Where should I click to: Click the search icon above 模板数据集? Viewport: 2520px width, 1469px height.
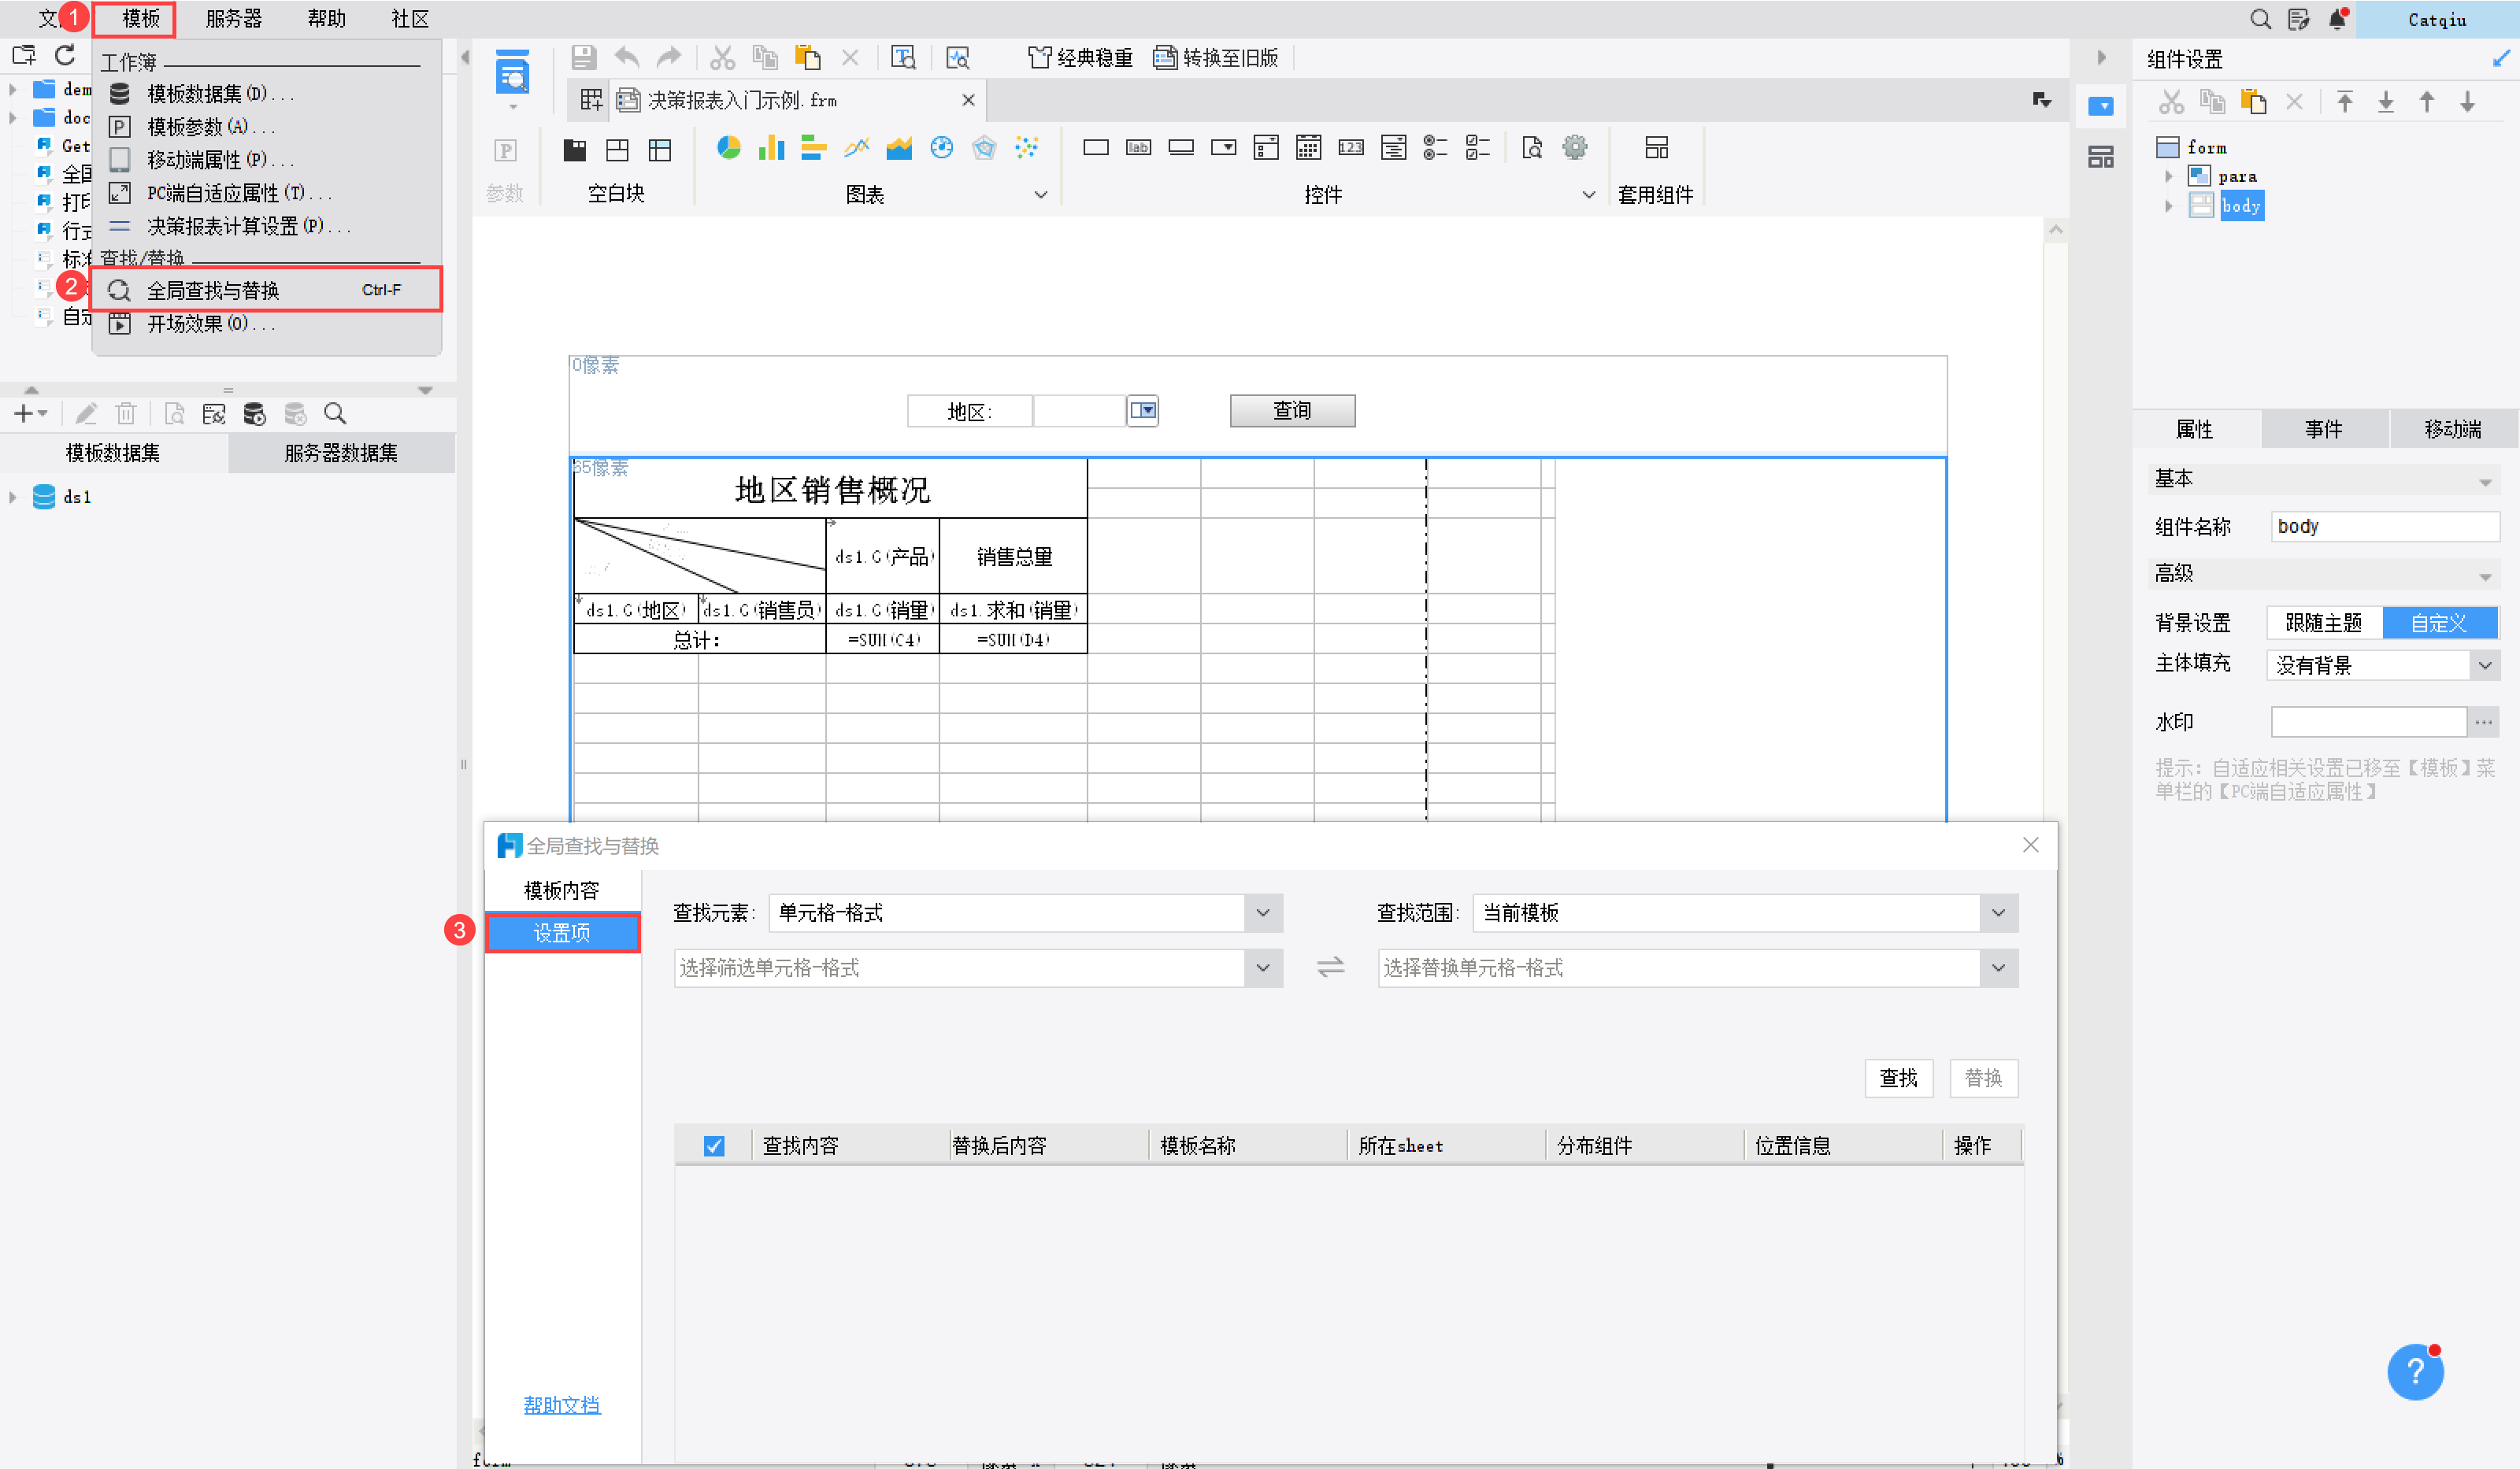335,413
